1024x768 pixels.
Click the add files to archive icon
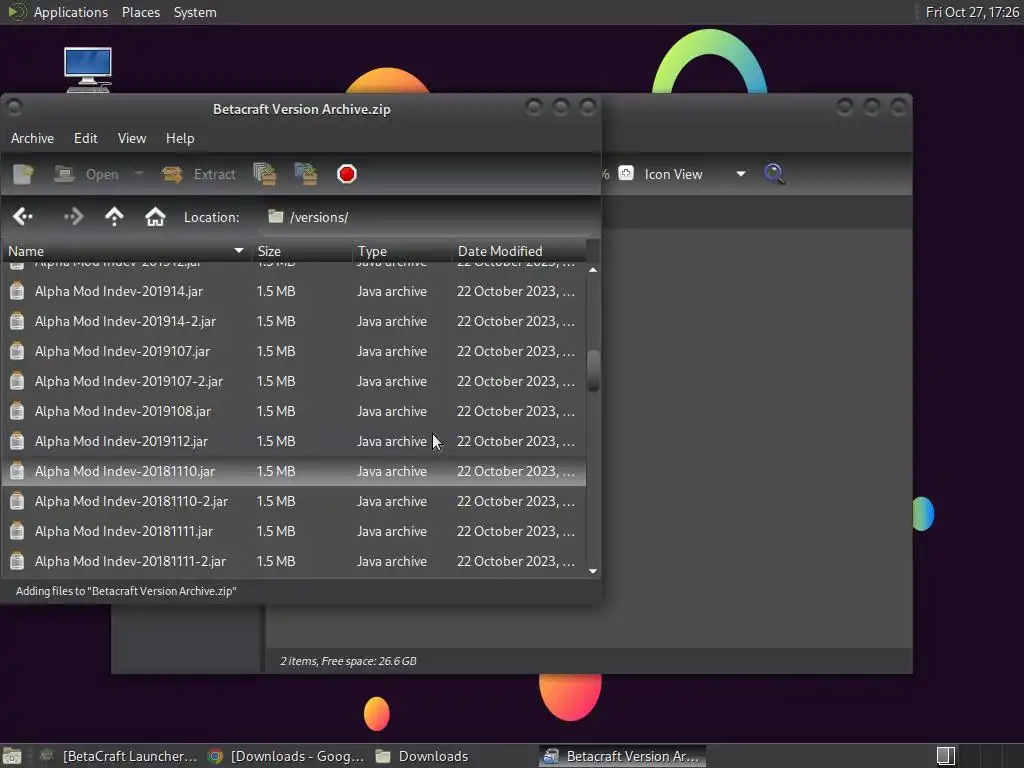click(265, 174)
